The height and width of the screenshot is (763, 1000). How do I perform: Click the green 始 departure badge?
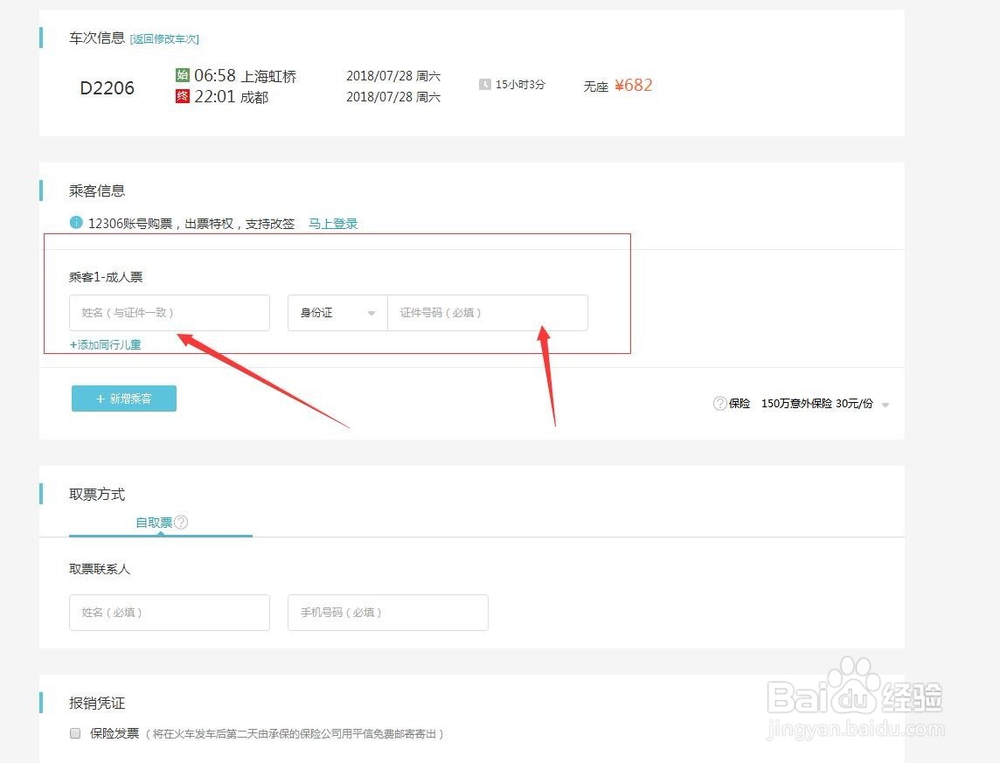pos(184,74)
